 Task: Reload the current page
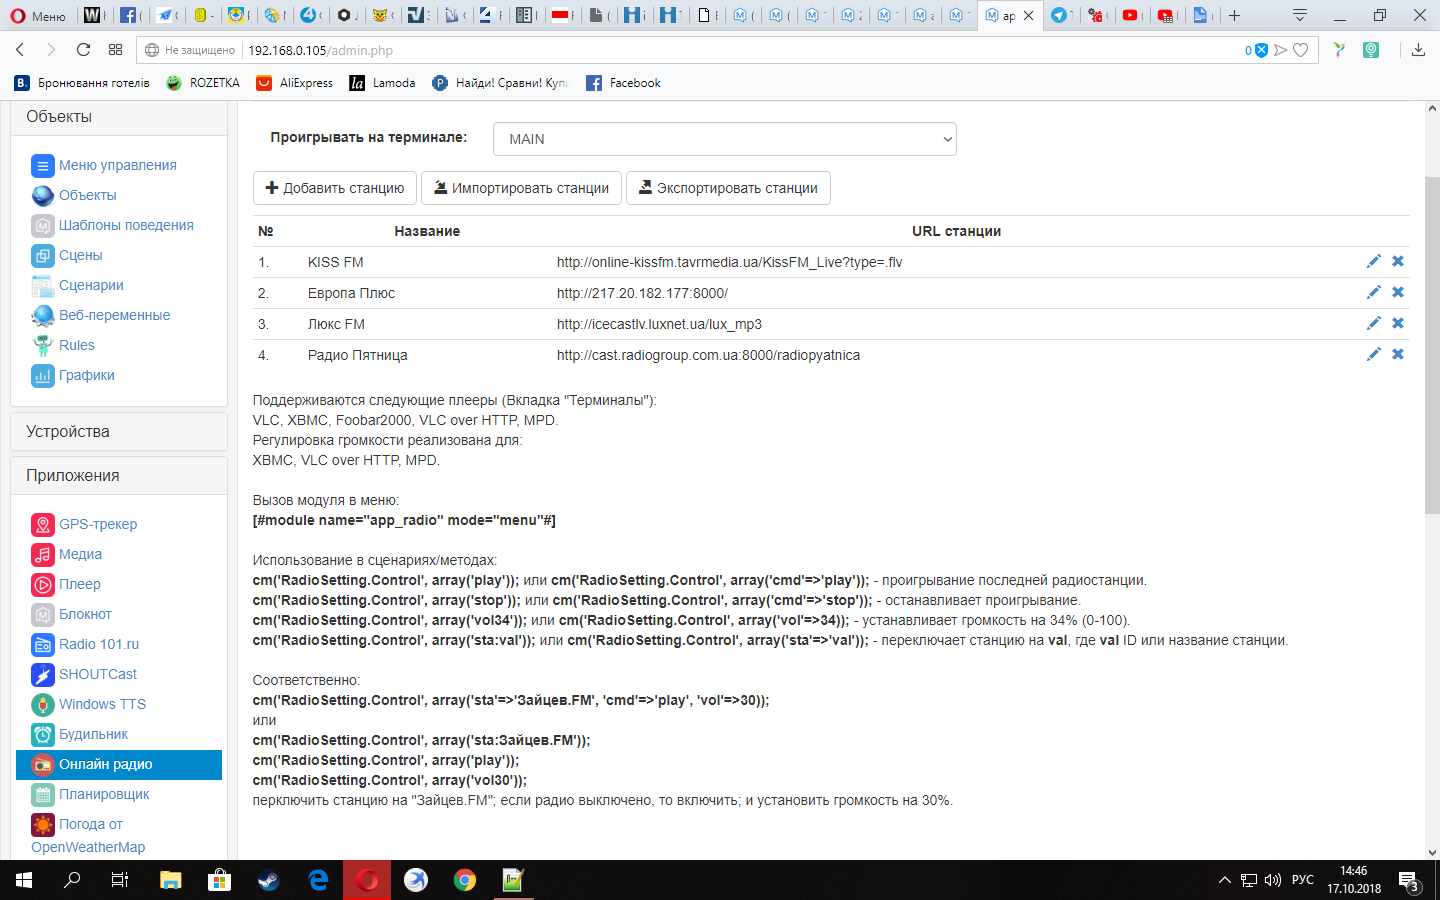83,50
